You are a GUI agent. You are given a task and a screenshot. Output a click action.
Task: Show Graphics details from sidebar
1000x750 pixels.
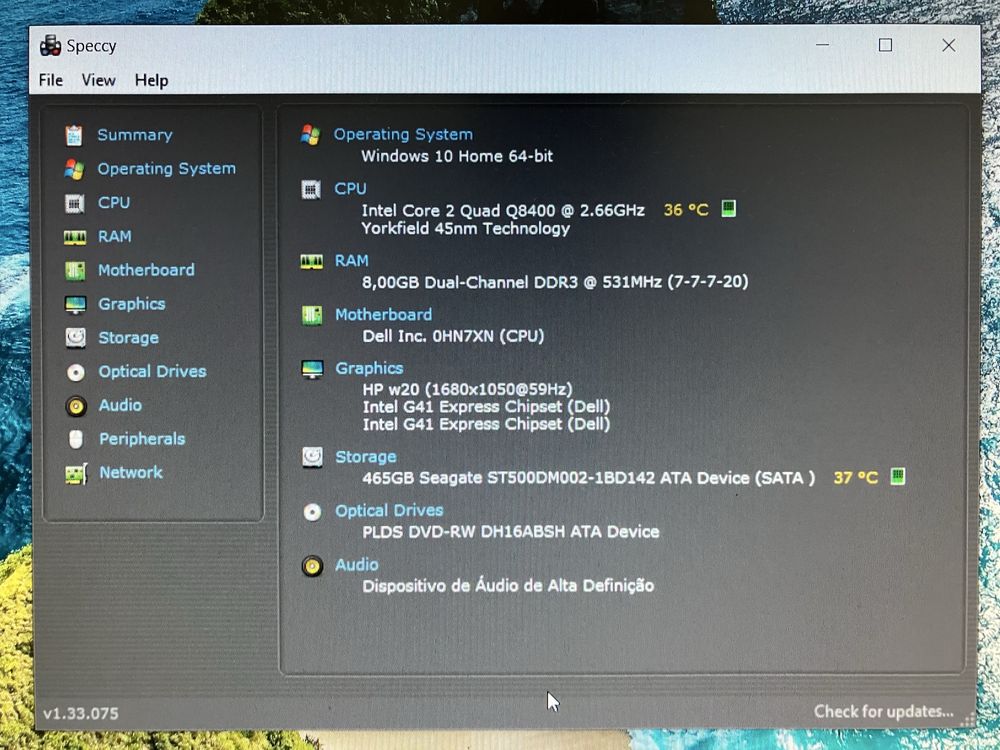[131, 304]
